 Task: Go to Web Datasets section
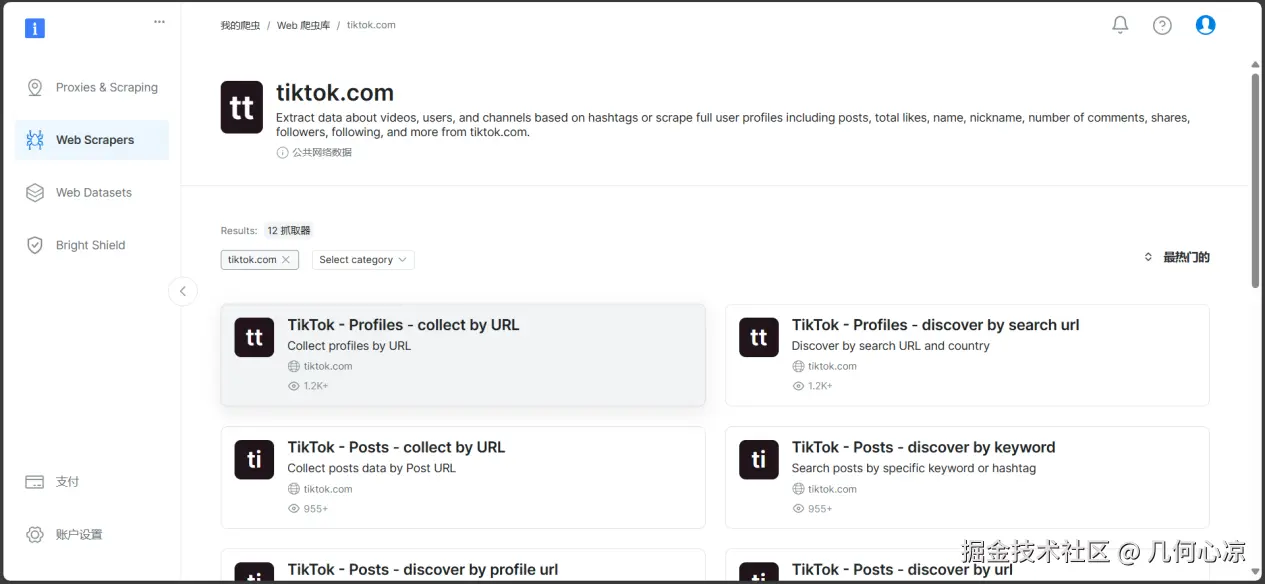93,193
